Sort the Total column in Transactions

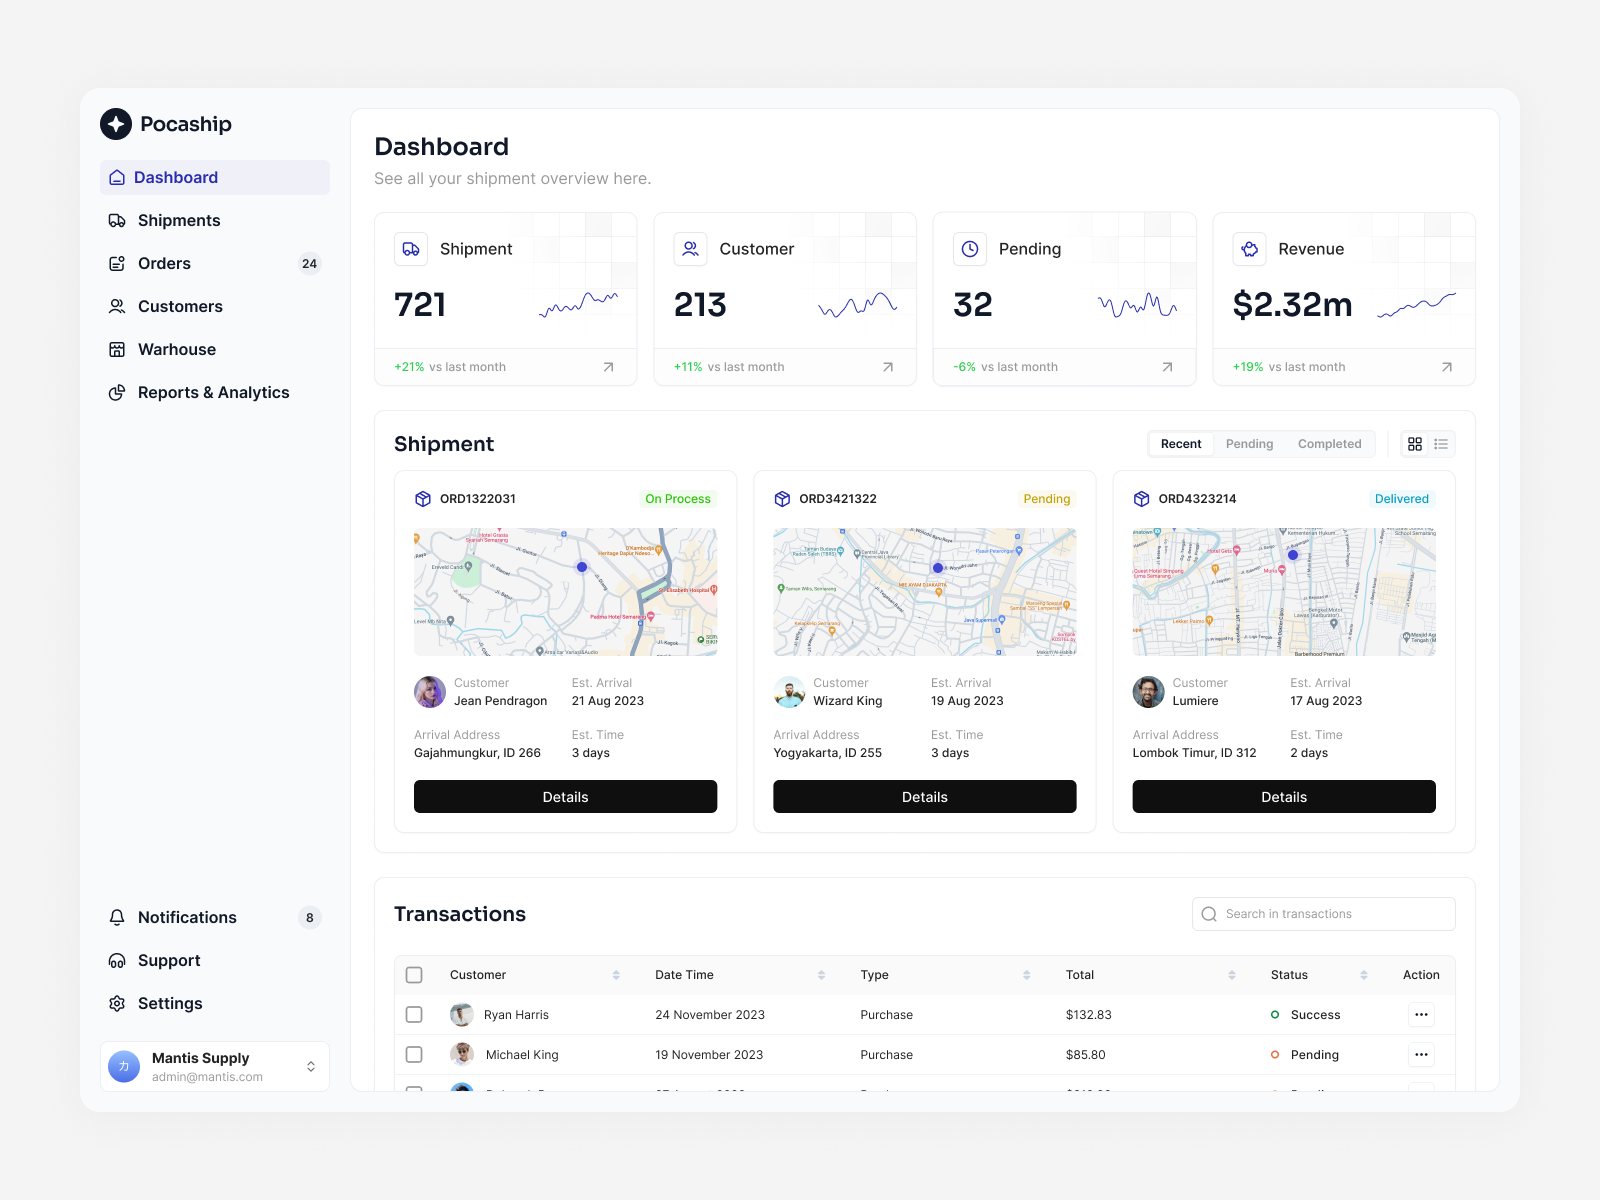1230,974
